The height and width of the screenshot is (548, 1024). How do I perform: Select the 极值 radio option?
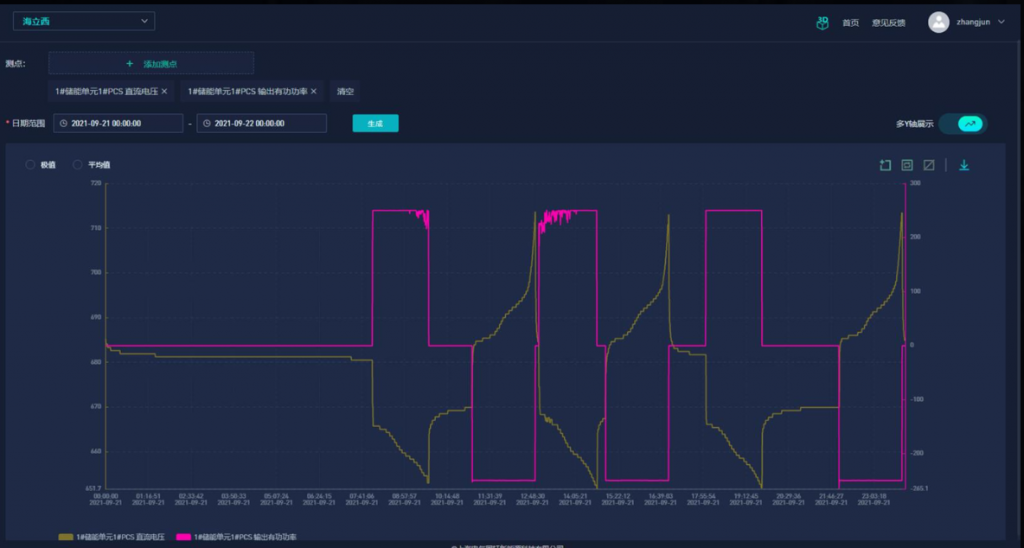point(31,164)
